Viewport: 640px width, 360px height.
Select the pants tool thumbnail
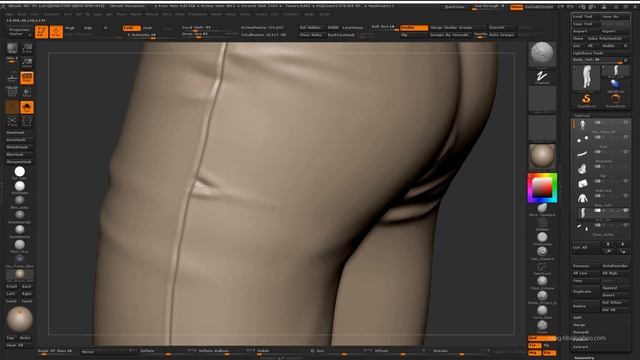coord(586,78)
